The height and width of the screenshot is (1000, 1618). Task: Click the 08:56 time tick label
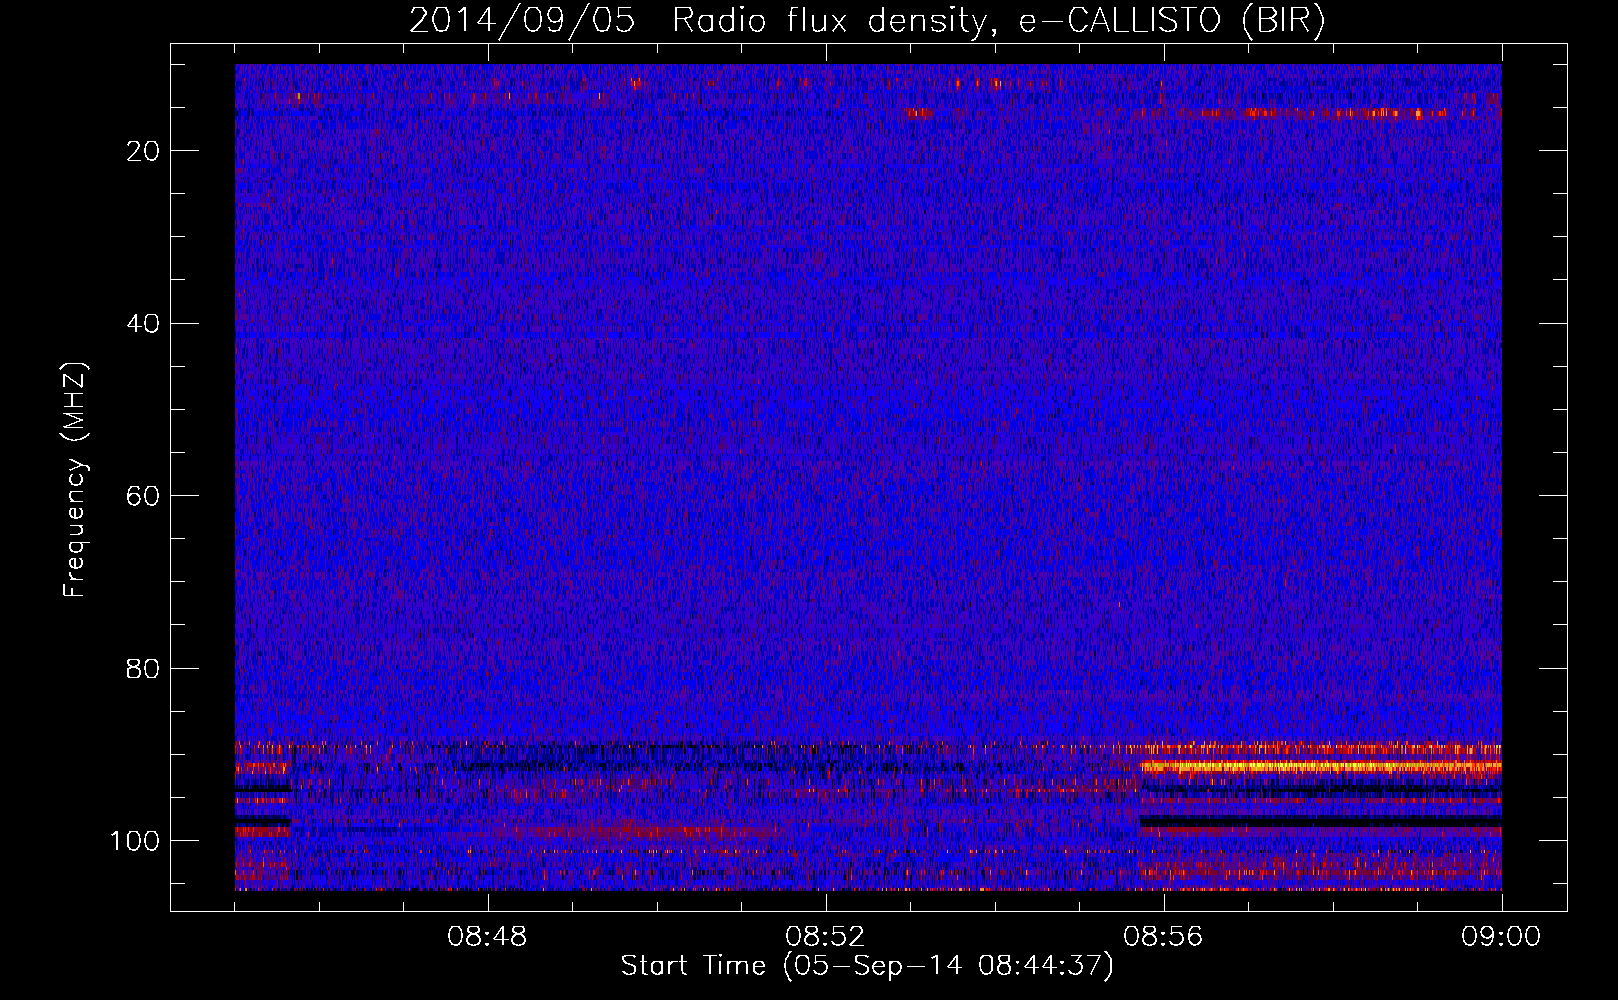(1163, 937)
